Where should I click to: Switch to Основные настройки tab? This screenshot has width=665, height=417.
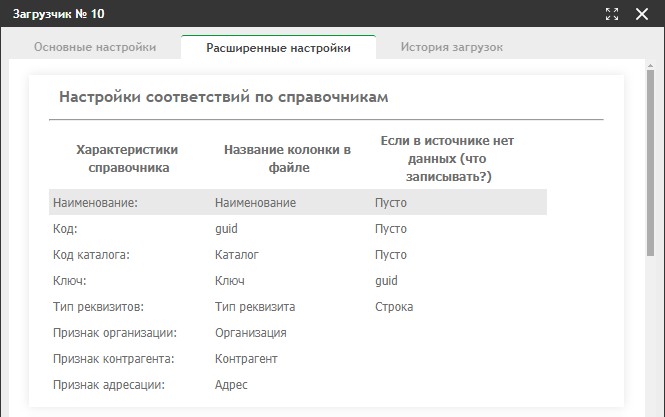click(x=95, y=47)
